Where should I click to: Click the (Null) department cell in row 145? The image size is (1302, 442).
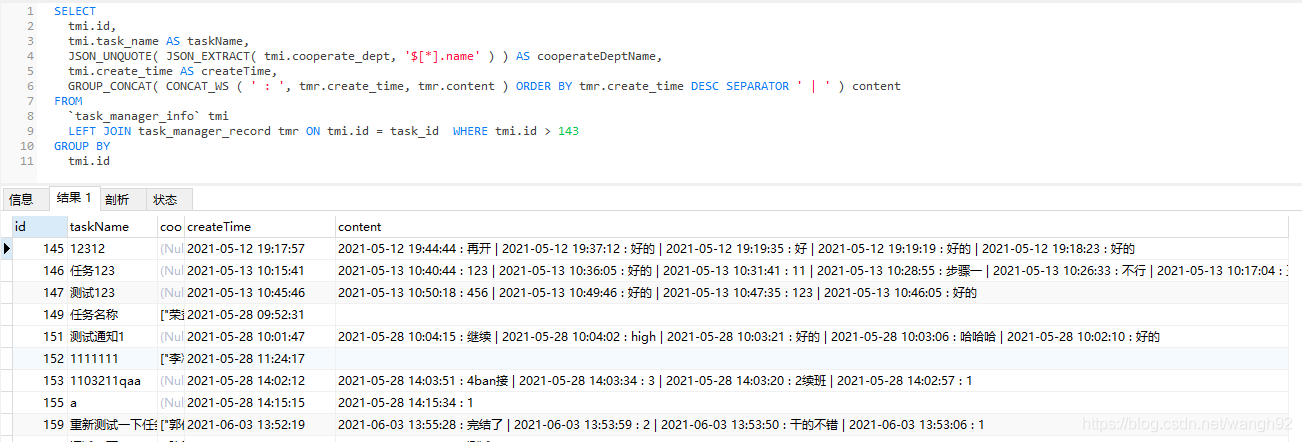[171, 248]
